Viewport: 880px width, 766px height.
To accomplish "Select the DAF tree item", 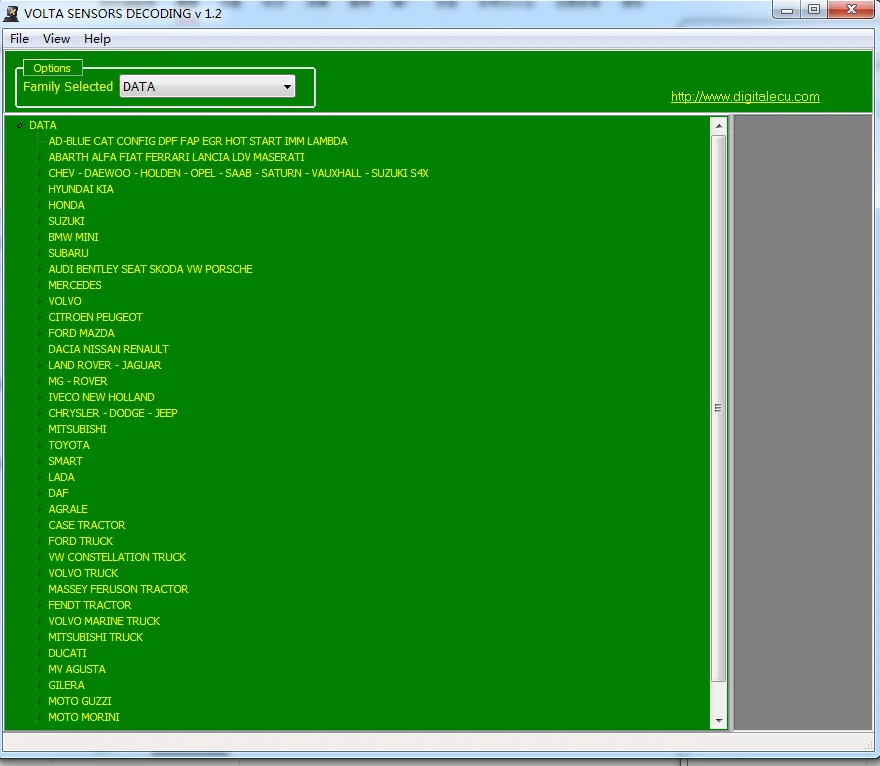I will click(58, 493).
